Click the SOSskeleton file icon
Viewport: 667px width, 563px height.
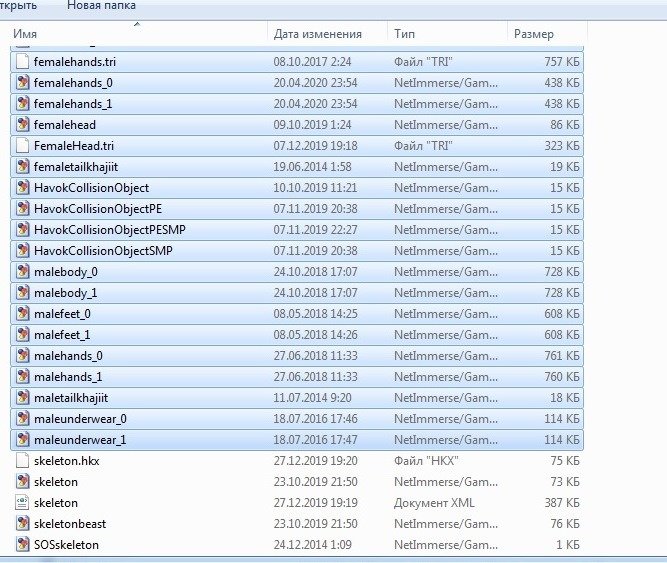coord(24,545)
